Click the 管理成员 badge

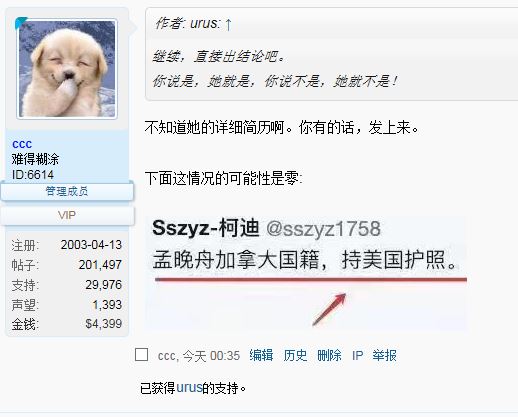67,191
